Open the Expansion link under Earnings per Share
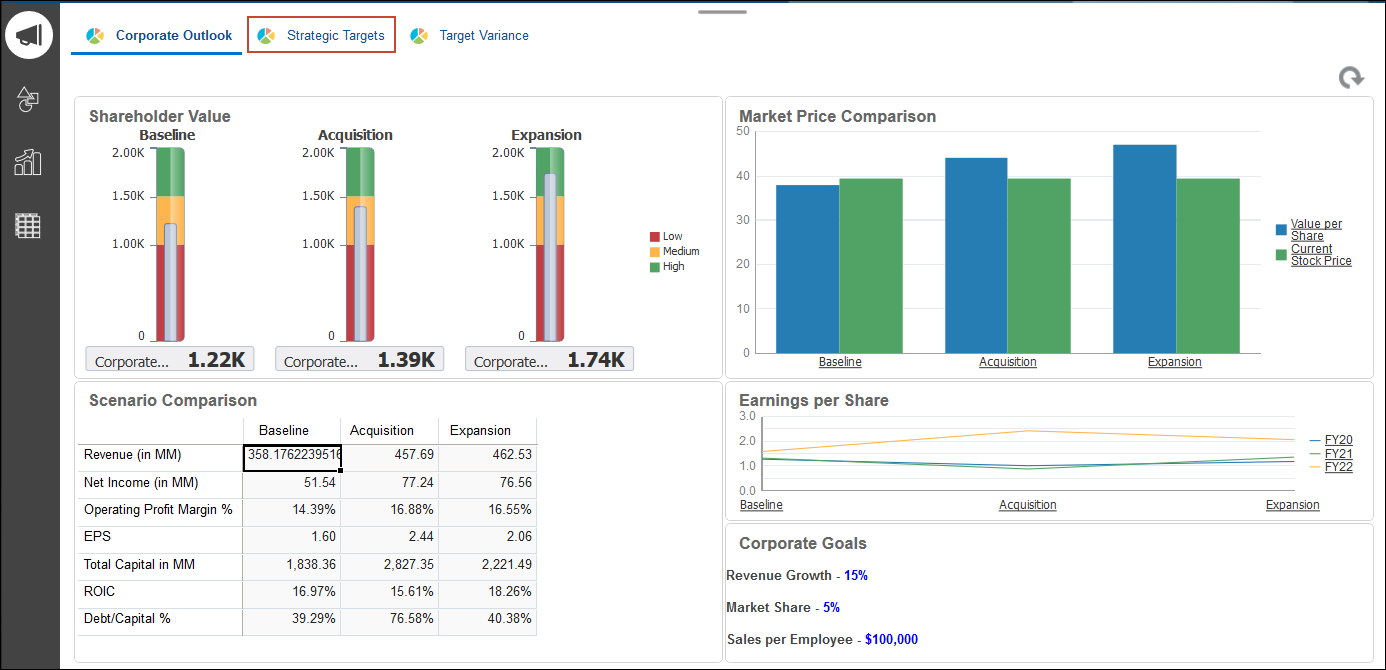1386x670 pixels. click(1292, 505)
